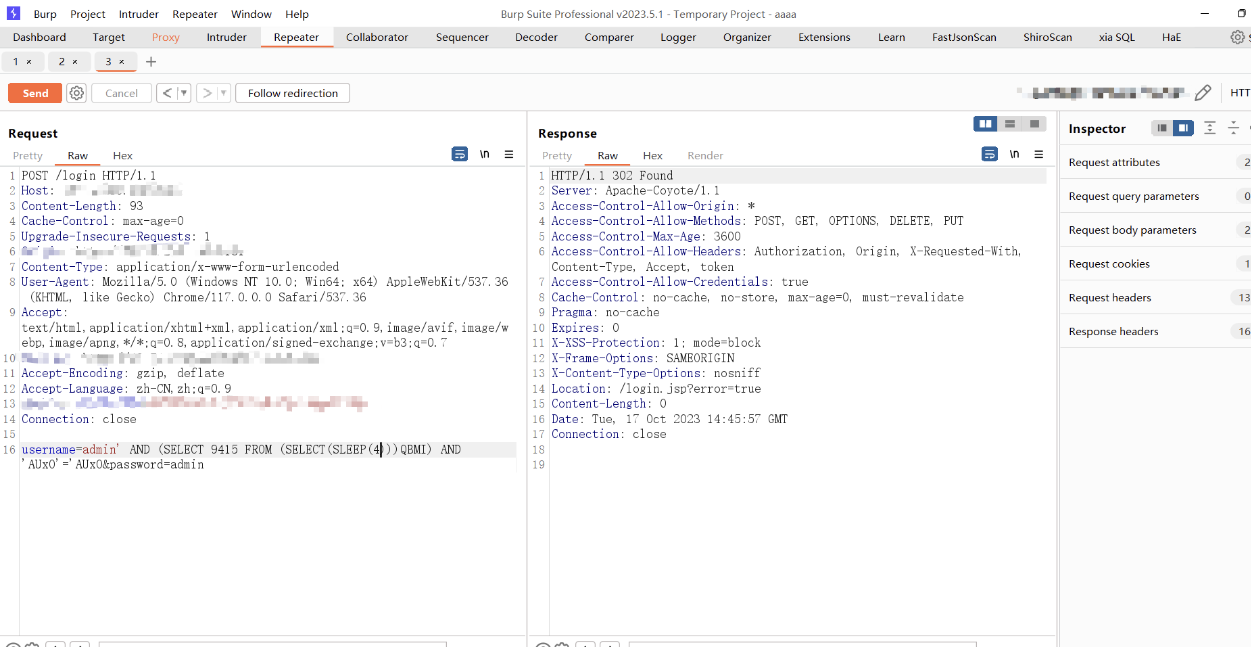Expand Request cookies section

pyautogui.click(x=1155, y=264)
